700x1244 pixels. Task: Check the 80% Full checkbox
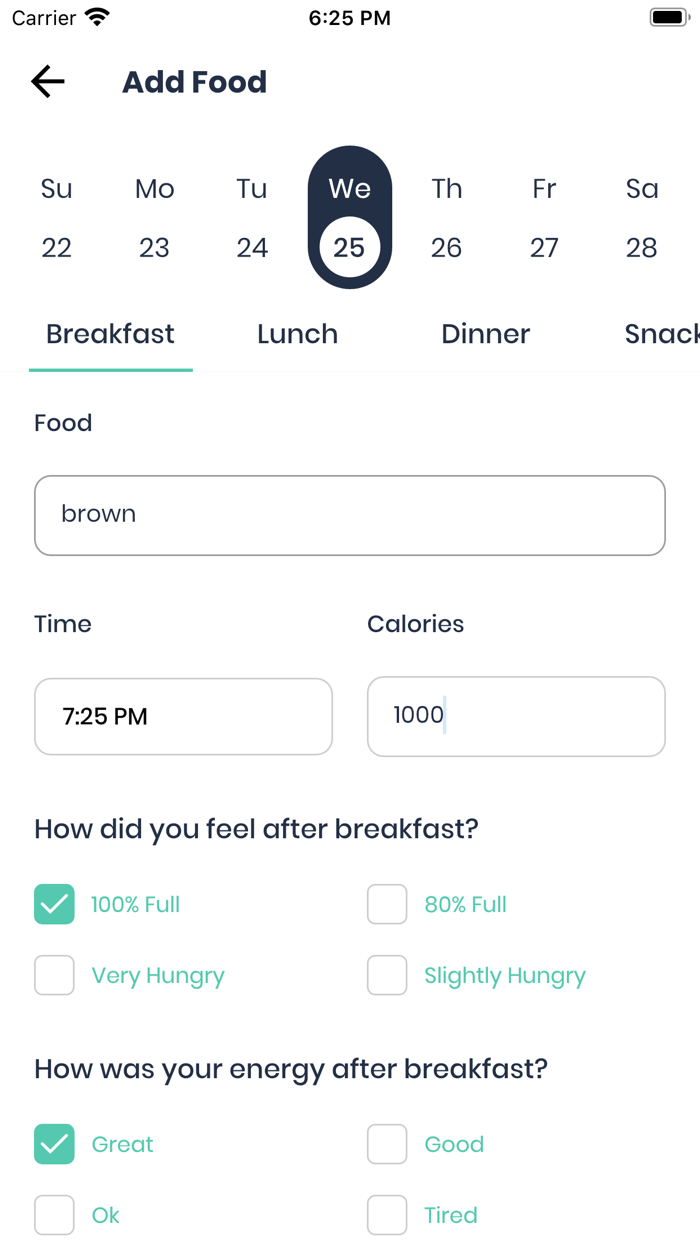pyautogui.click(x=387, y=904)
